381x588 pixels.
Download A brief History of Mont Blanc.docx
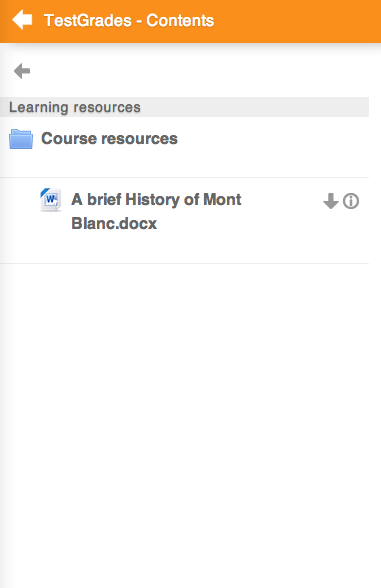click(331, 201)
